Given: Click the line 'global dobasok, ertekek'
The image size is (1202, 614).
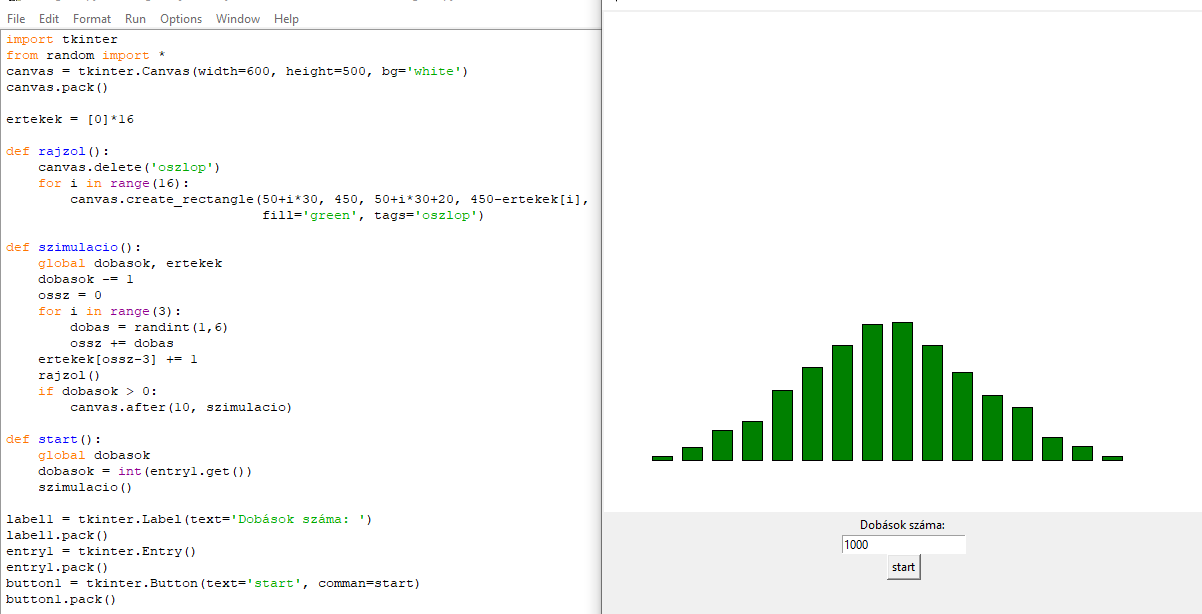Looking at the screenshot, I should coord(130,263).
